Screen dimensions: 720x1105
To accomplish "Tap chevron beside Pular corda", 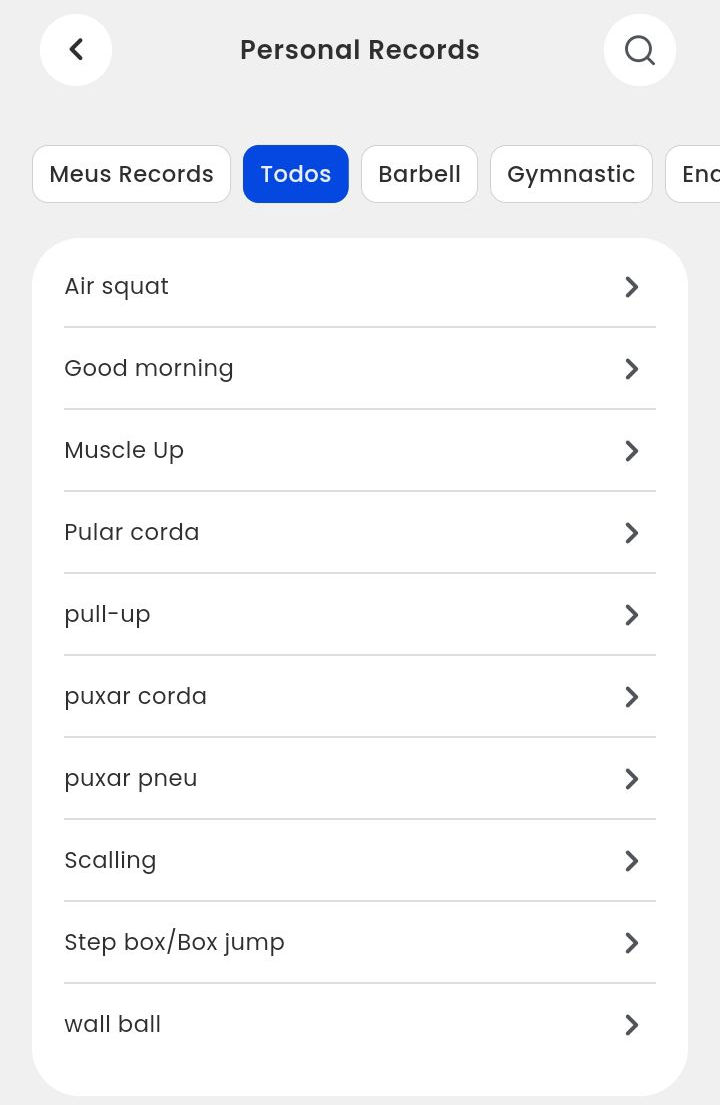I will [x=631, y=533].
